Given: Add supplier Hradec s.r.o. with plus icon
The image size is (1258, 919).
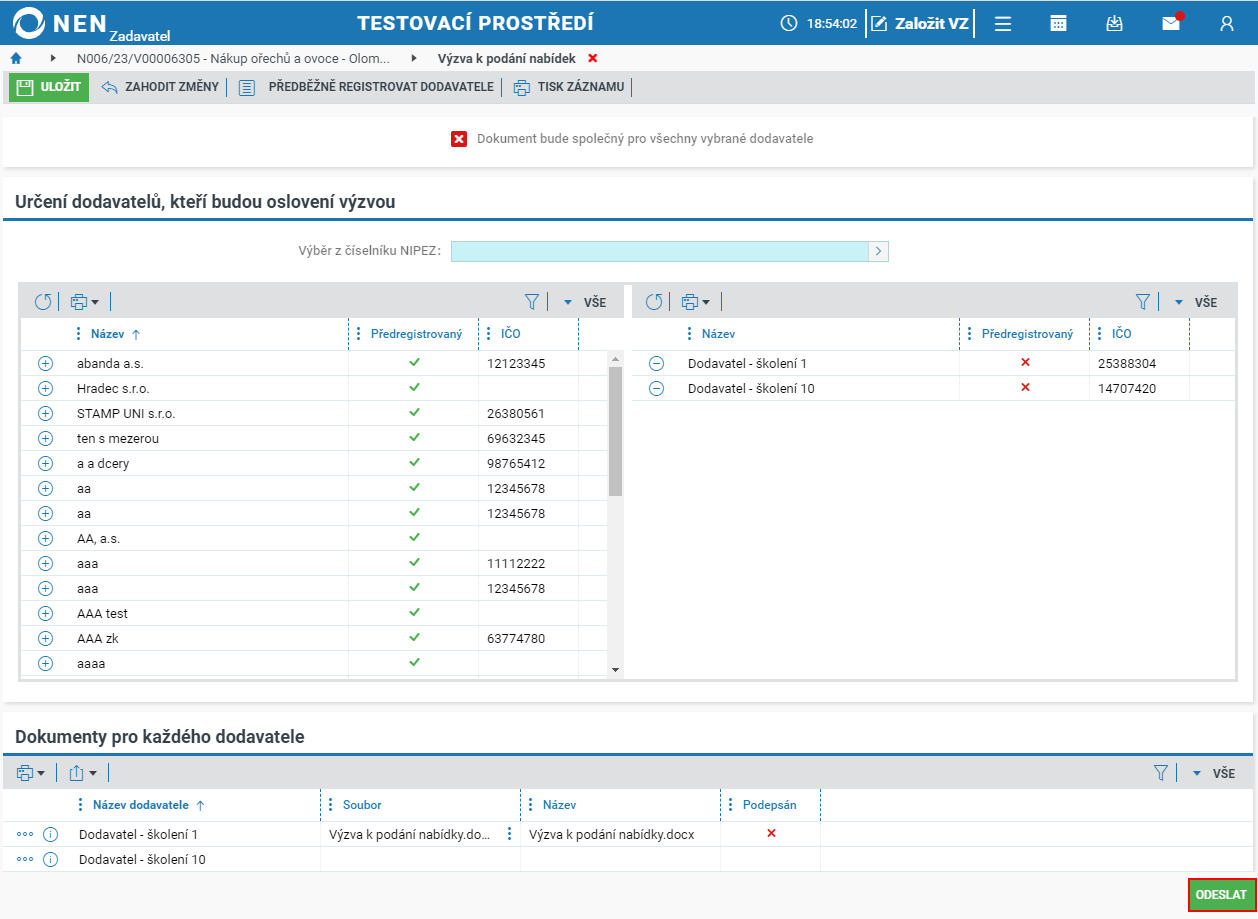Looking at the screenshot, I should 45,388.
